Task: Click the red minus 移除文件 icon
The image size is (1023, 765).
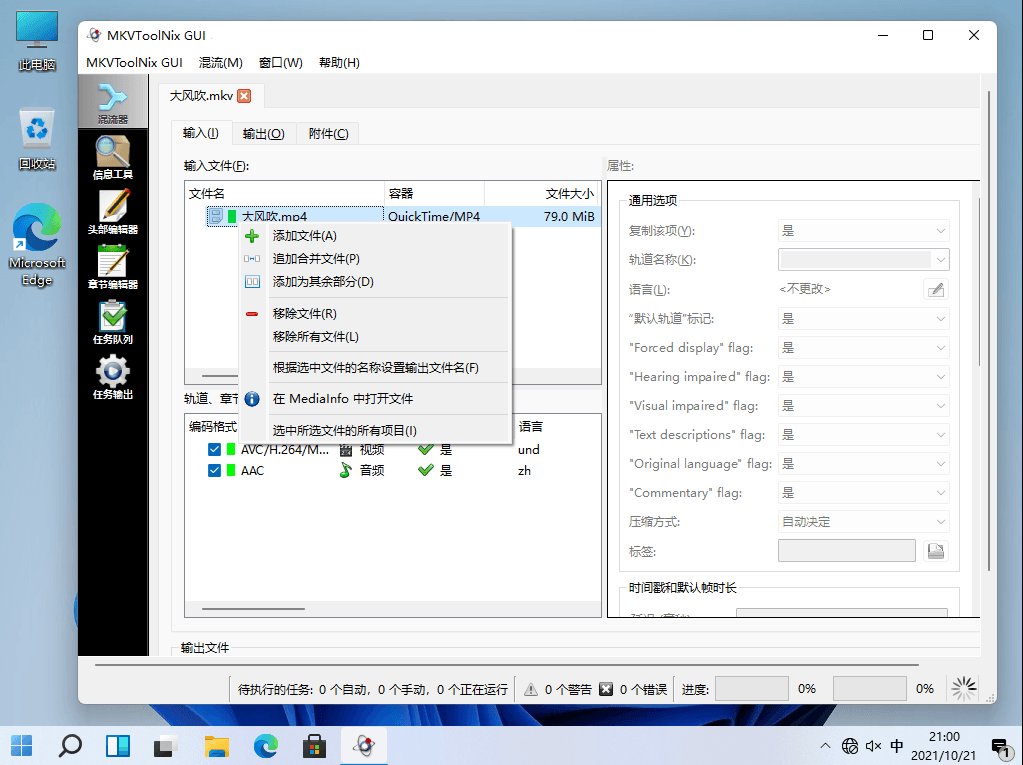Action: pos(252,314)
